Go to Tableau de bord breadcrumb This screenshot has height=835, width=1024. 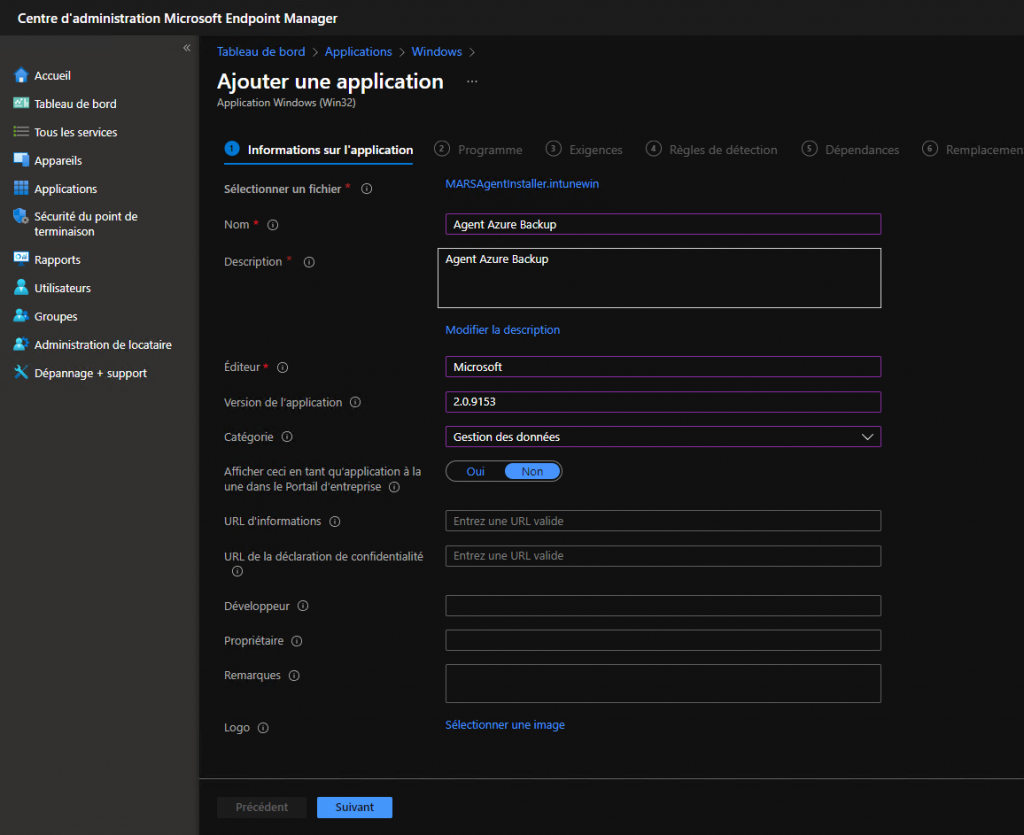[261, 52]
